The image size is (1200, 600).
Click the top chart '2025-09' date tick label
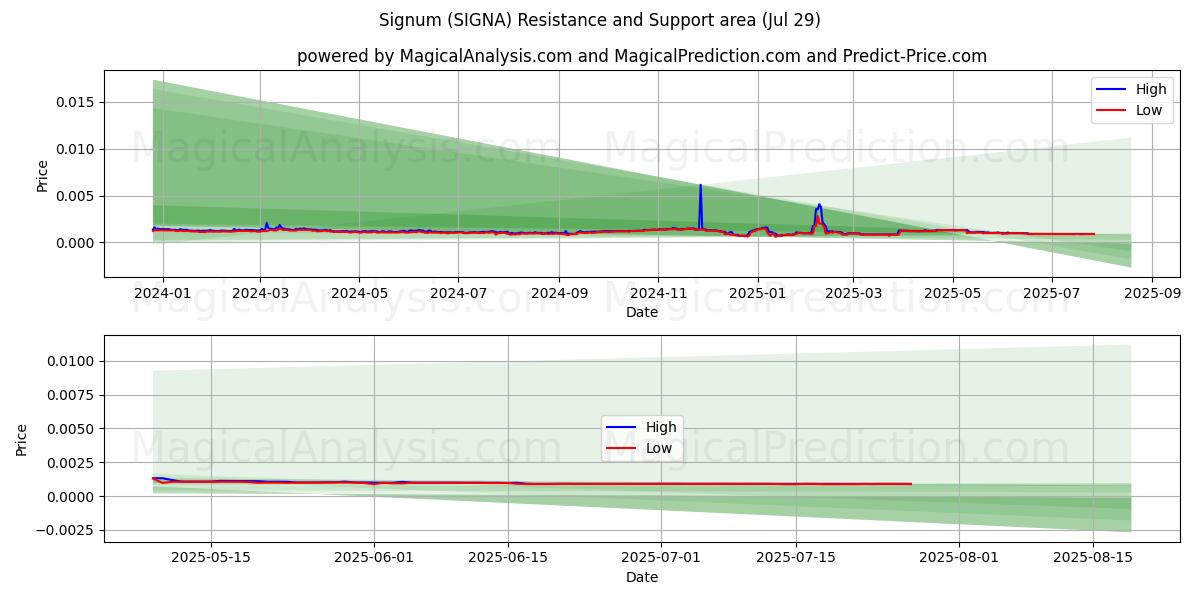coord(1152,294)
